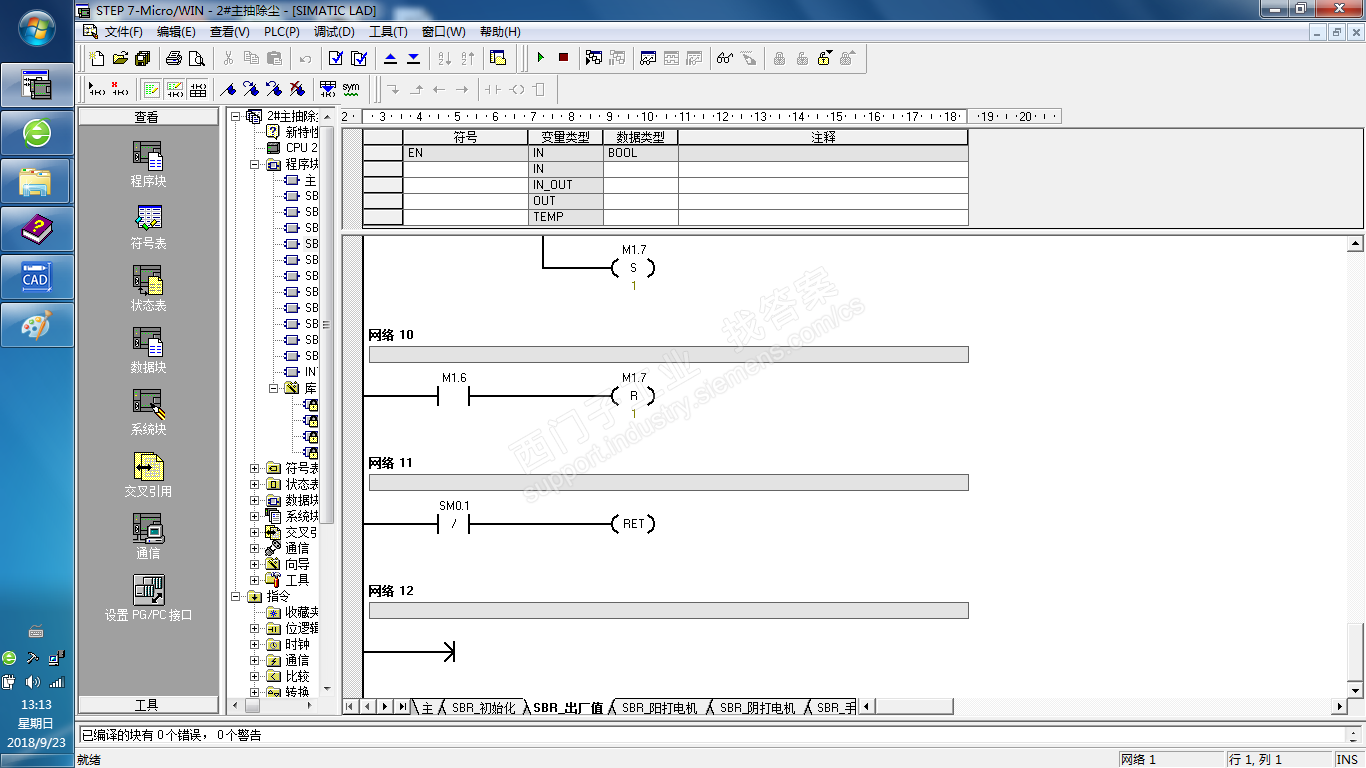
Task: Collapse the 程序块 tree node
Action: click(x=255, y=164)
